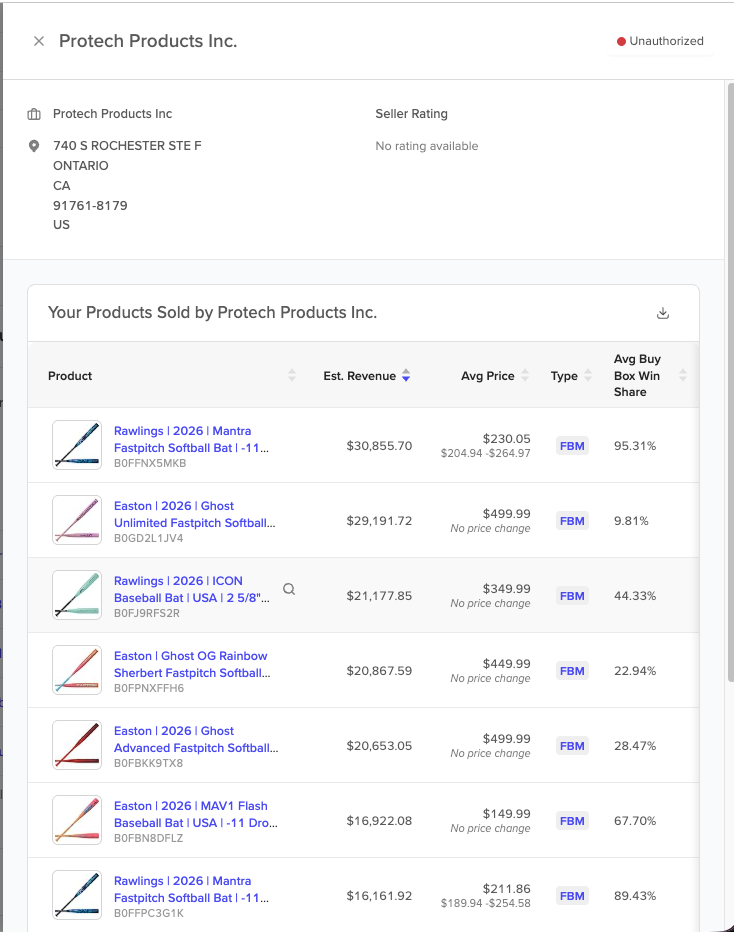Click FBM tag in $21,177.85 row
The image size is (734, 932).
572,596
